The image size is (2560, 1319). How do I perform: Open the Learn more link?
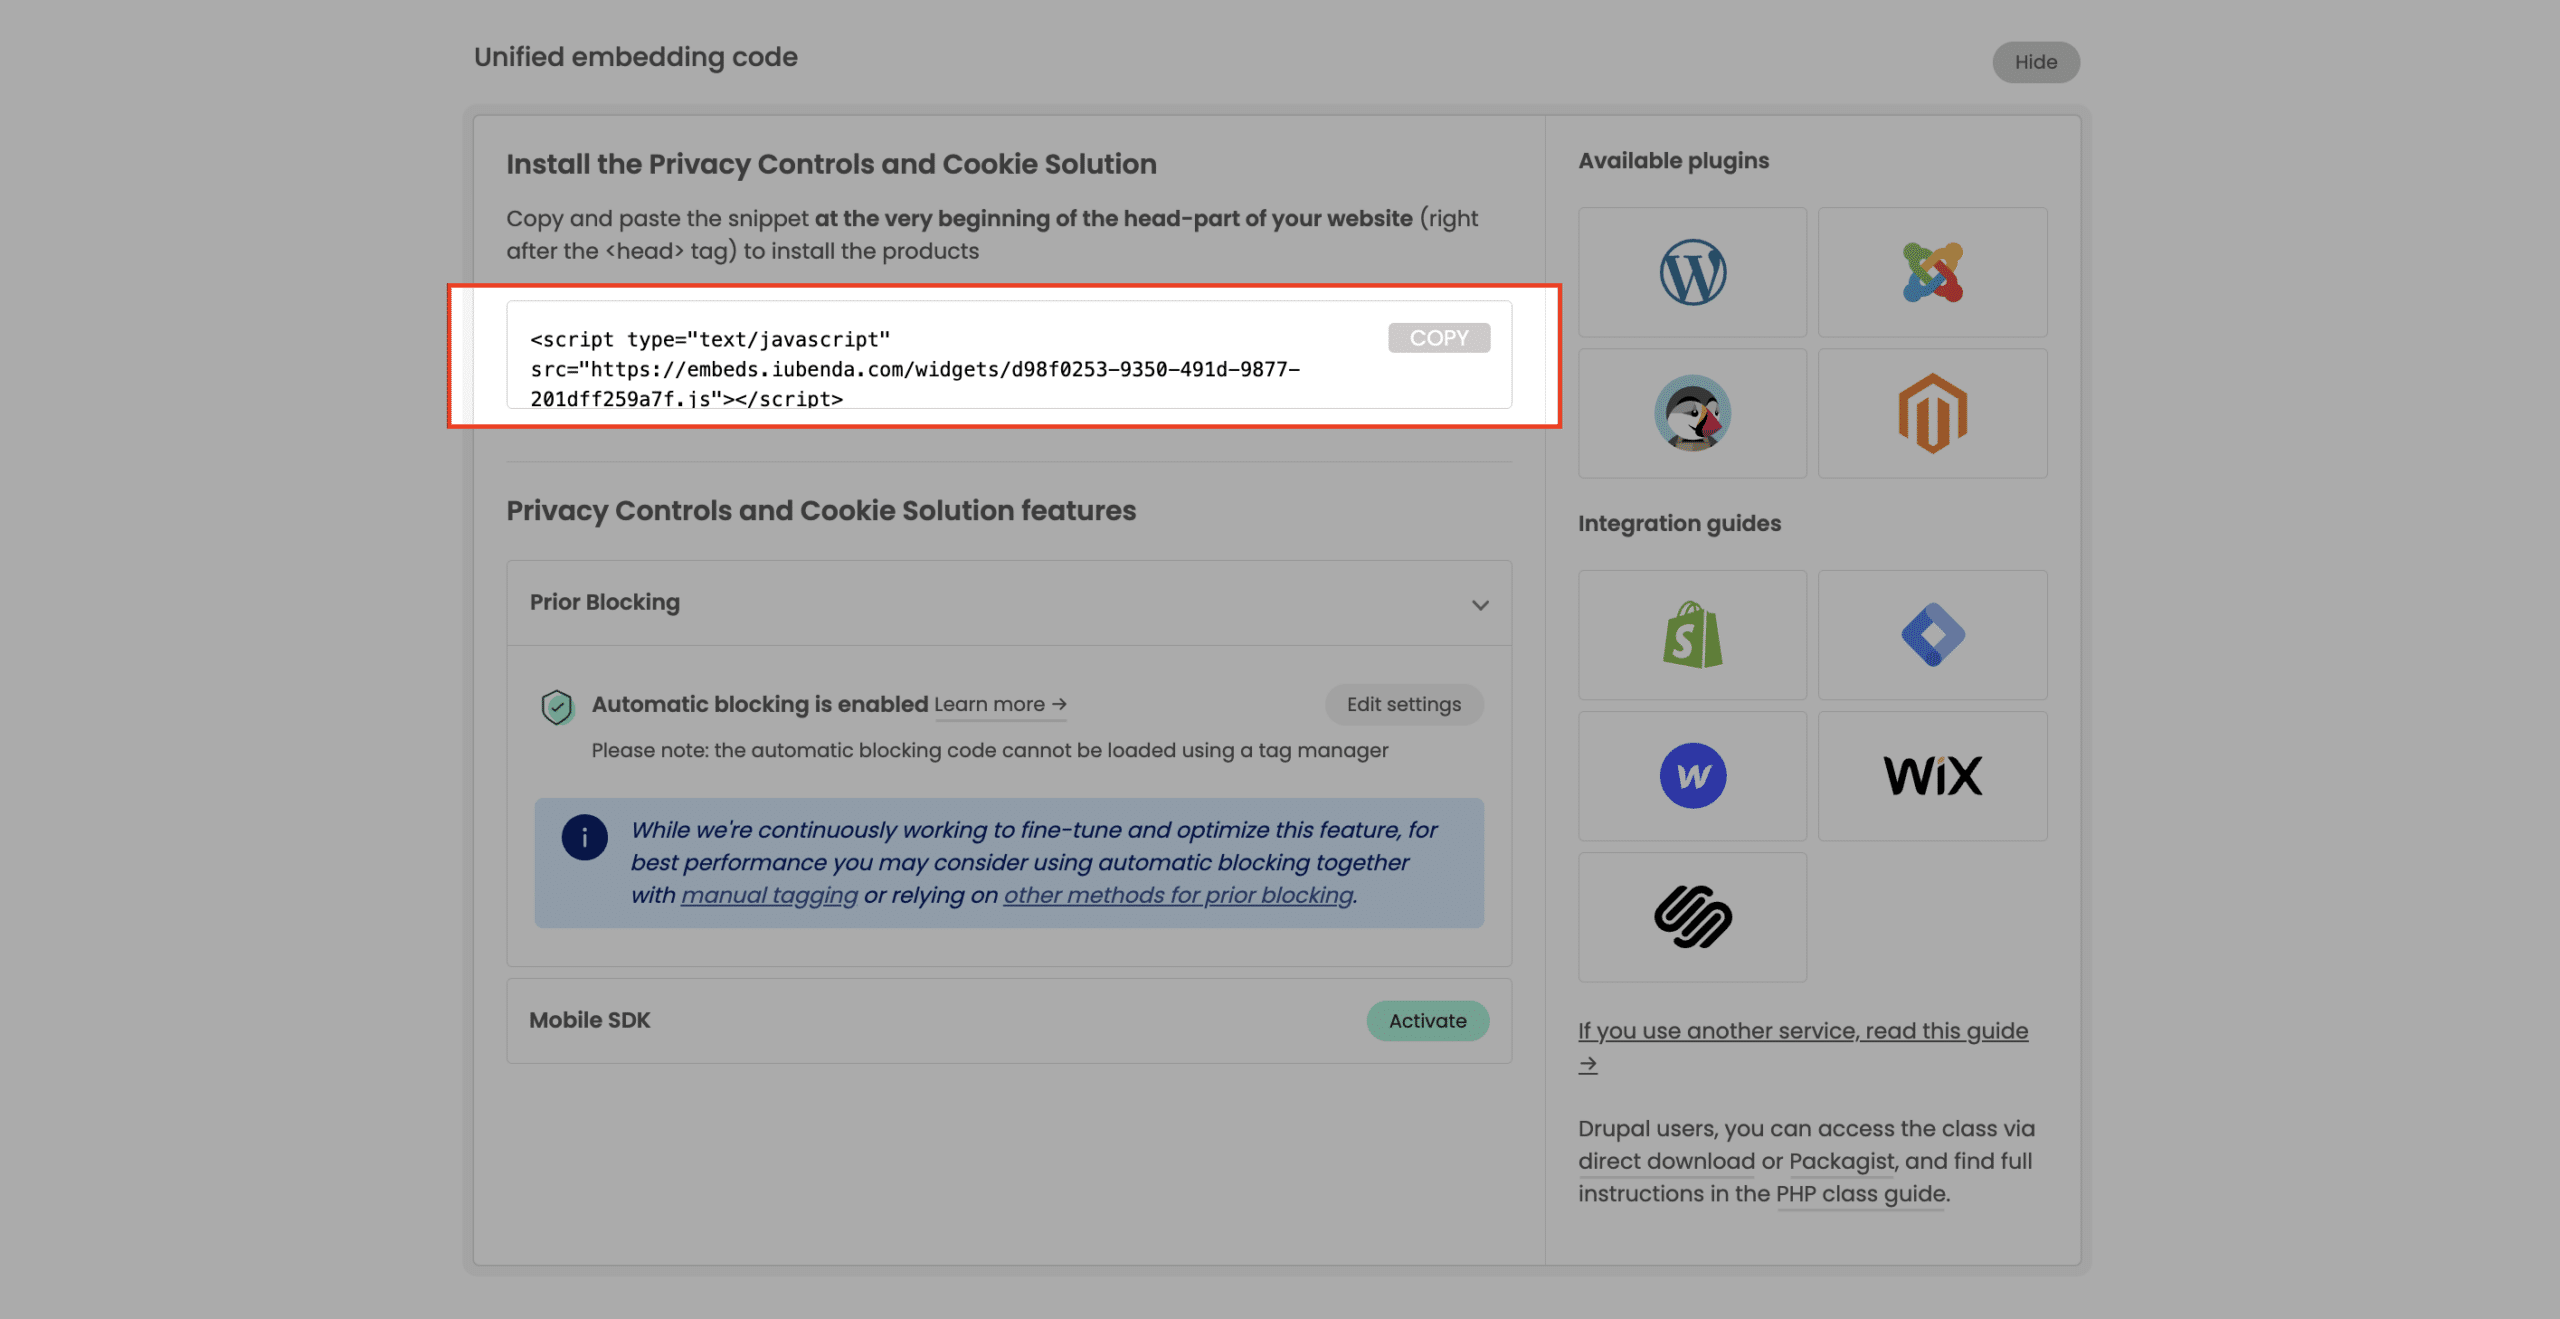[x=1000, y=704]
